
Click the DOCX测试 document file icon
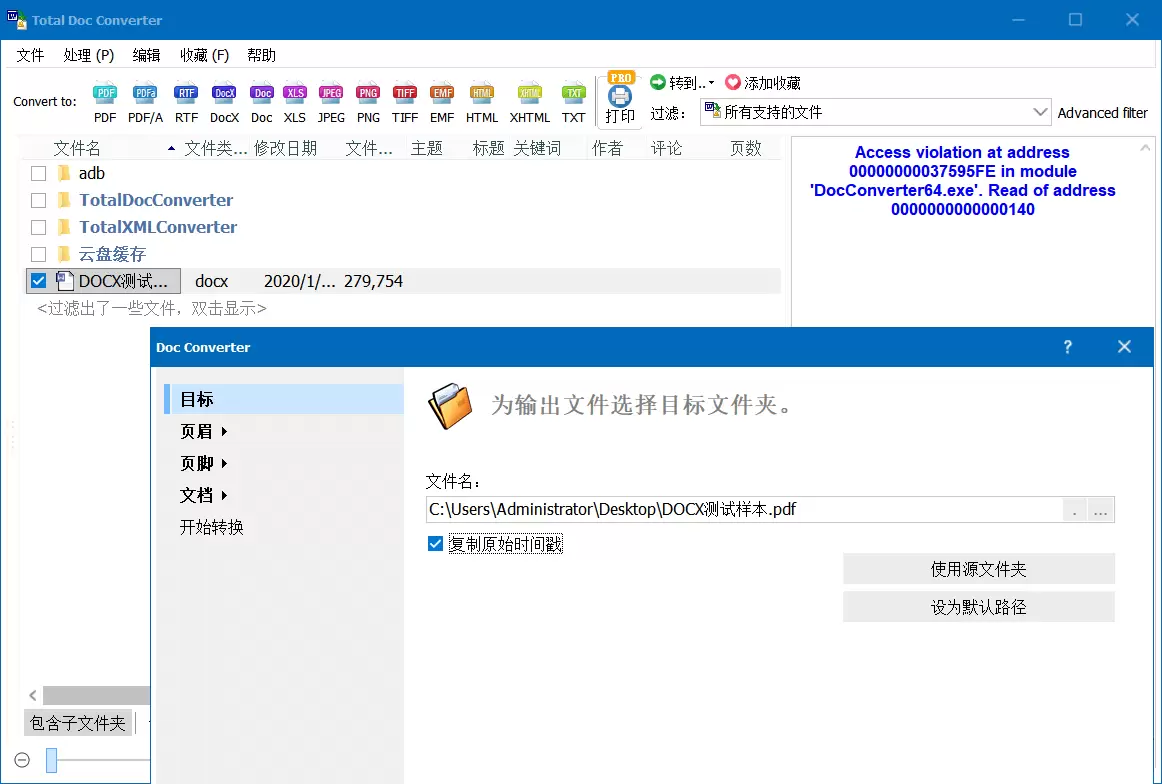click(65, 281)
